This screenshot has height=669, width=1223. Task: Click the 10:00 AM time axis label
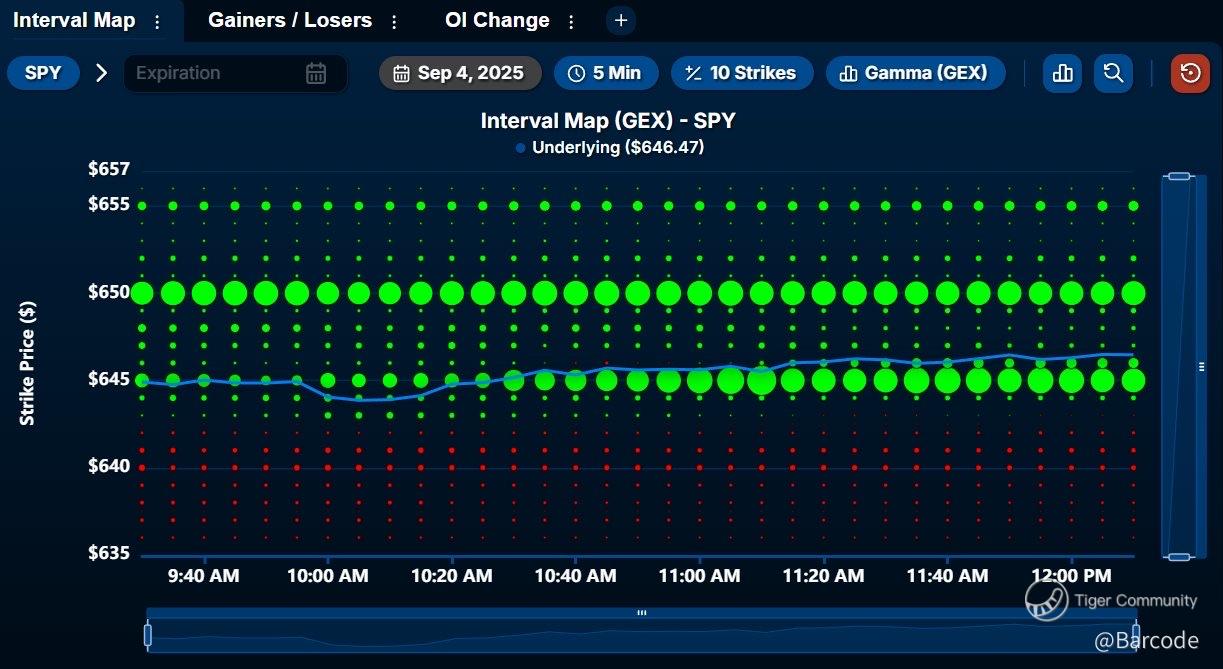point(328,575)
